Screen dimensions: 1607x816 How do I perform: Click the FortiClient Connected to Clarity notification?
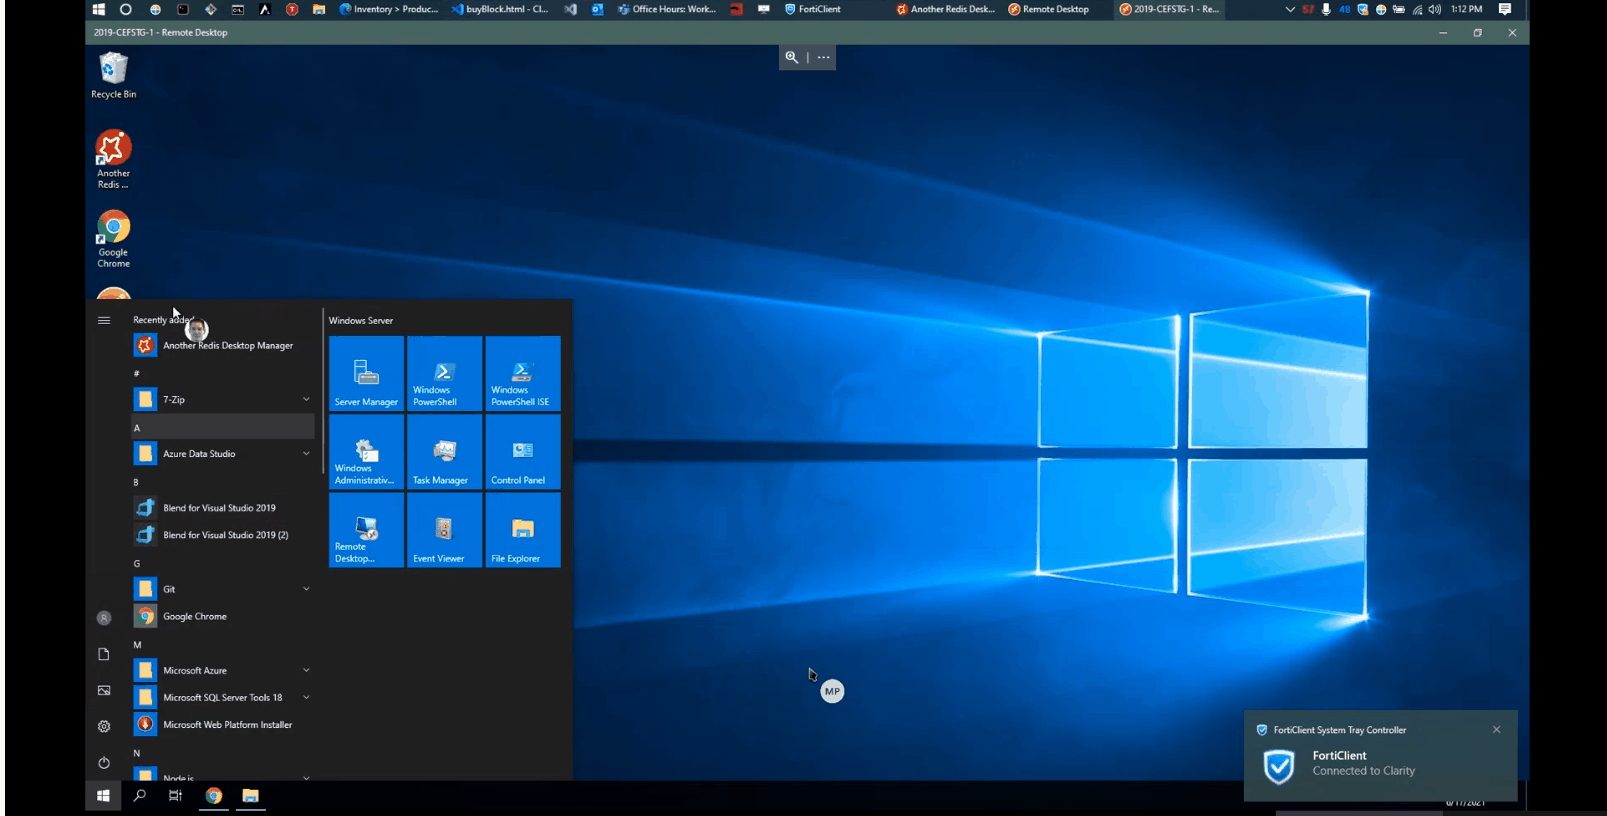pos(1380,755)
